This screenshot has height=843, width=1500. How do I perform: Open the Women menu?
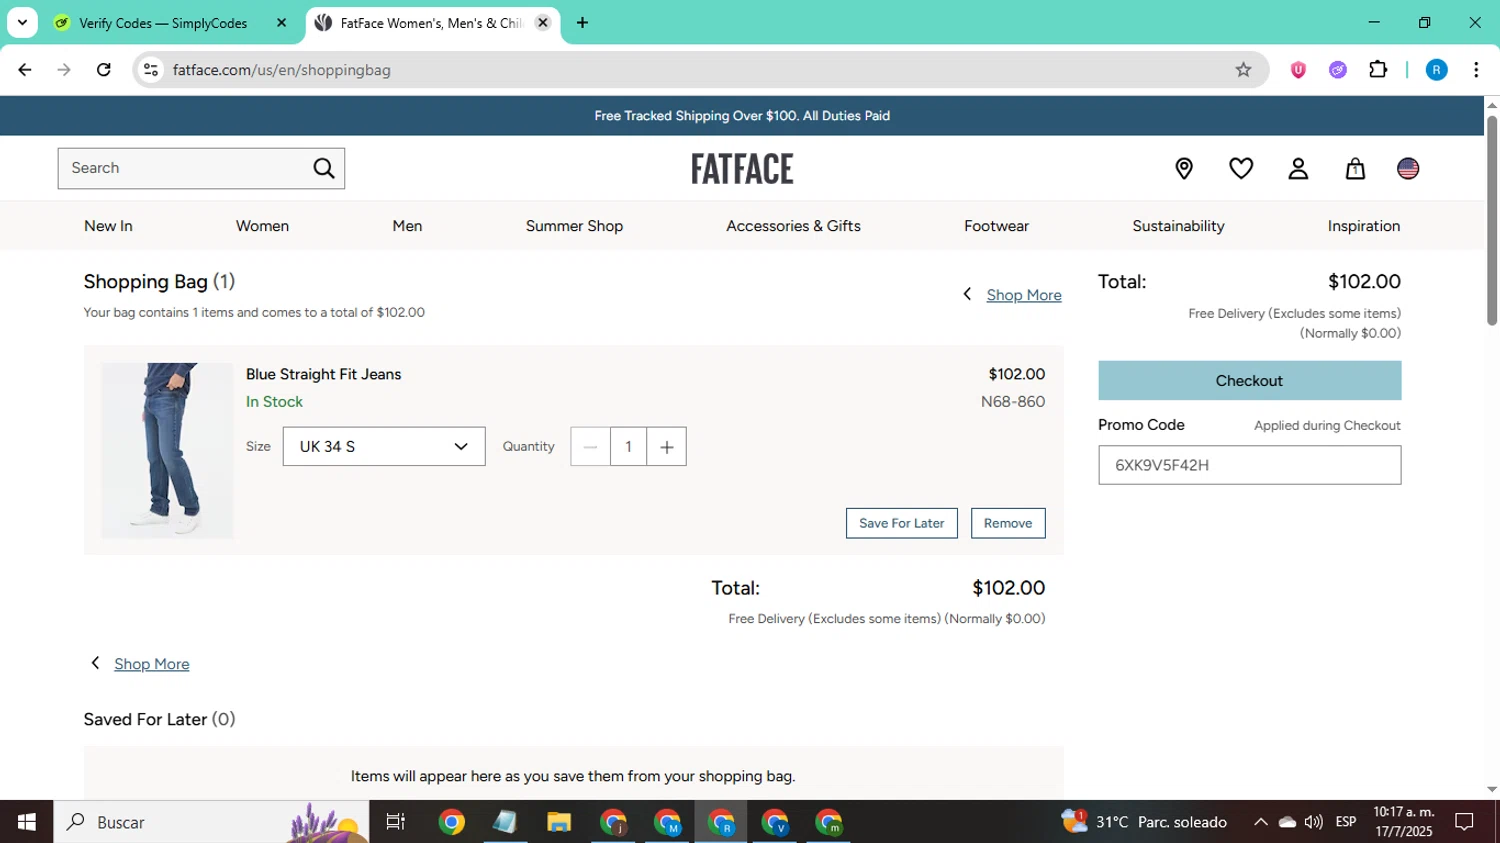point(262,226)
